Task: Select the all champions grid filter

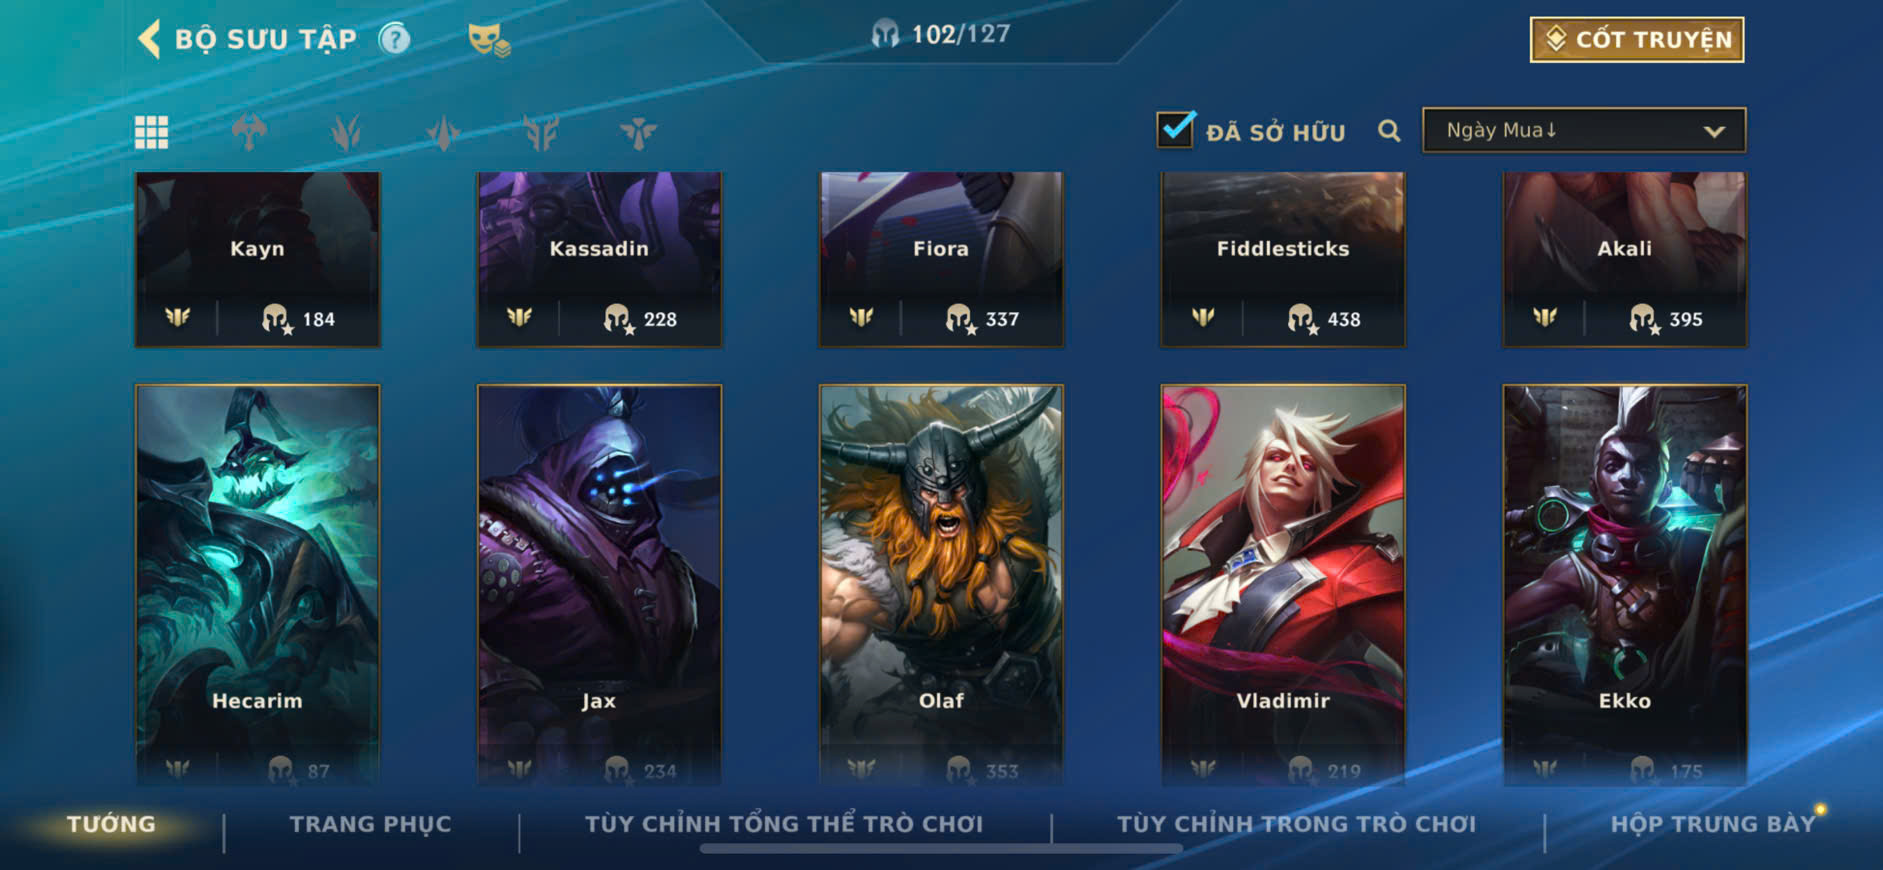Action: click(x=152, y=132)
